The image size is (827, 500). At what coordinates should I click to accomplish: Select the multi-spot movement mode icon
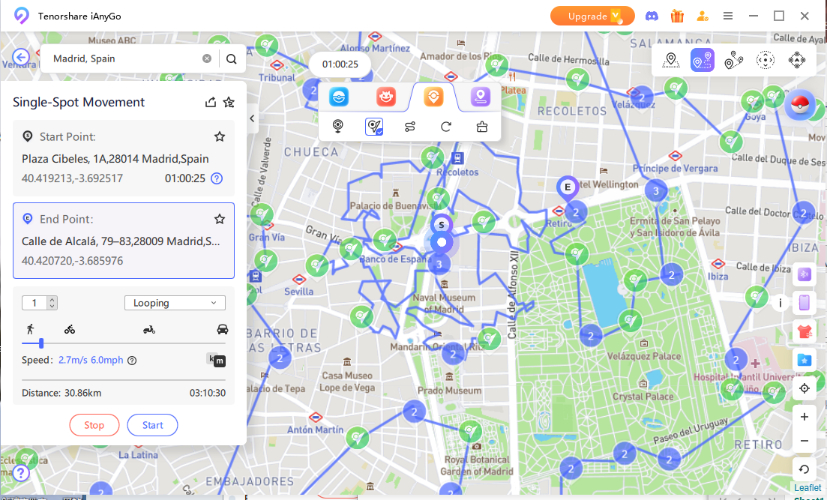734,60
